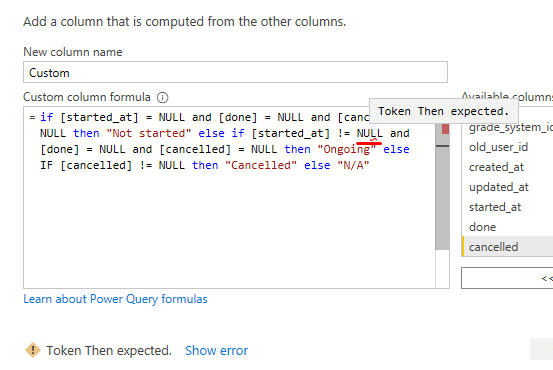Click the formula info icon
The image size is (553, 370).
coord(162,97)
